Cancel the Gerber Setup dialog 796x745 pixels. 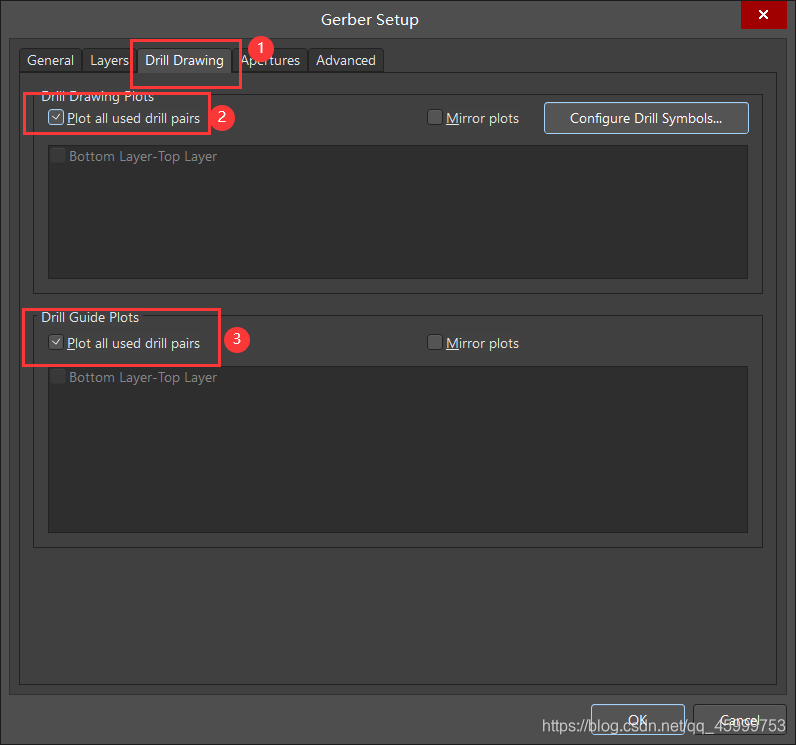point(739,720)
